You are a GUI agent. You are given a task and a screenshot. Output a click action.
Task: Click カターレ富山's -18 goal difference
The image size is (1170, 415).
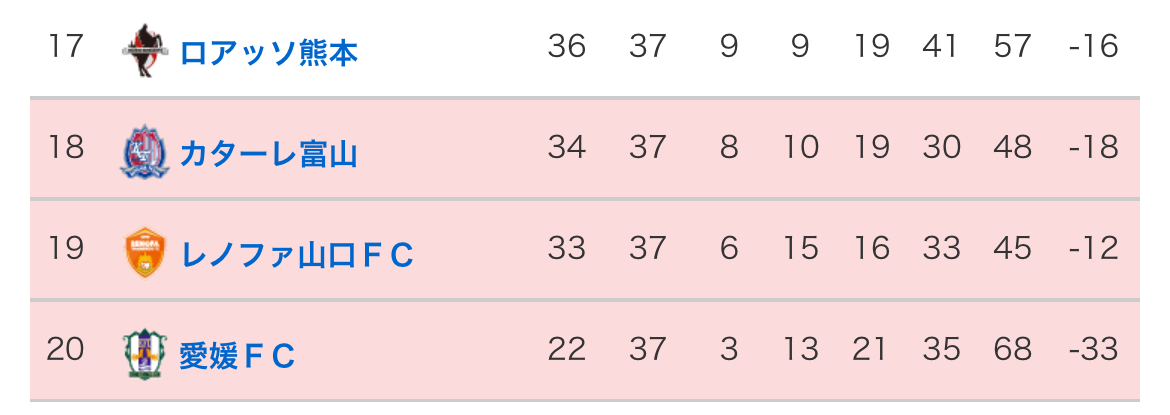coord(1093,148)
